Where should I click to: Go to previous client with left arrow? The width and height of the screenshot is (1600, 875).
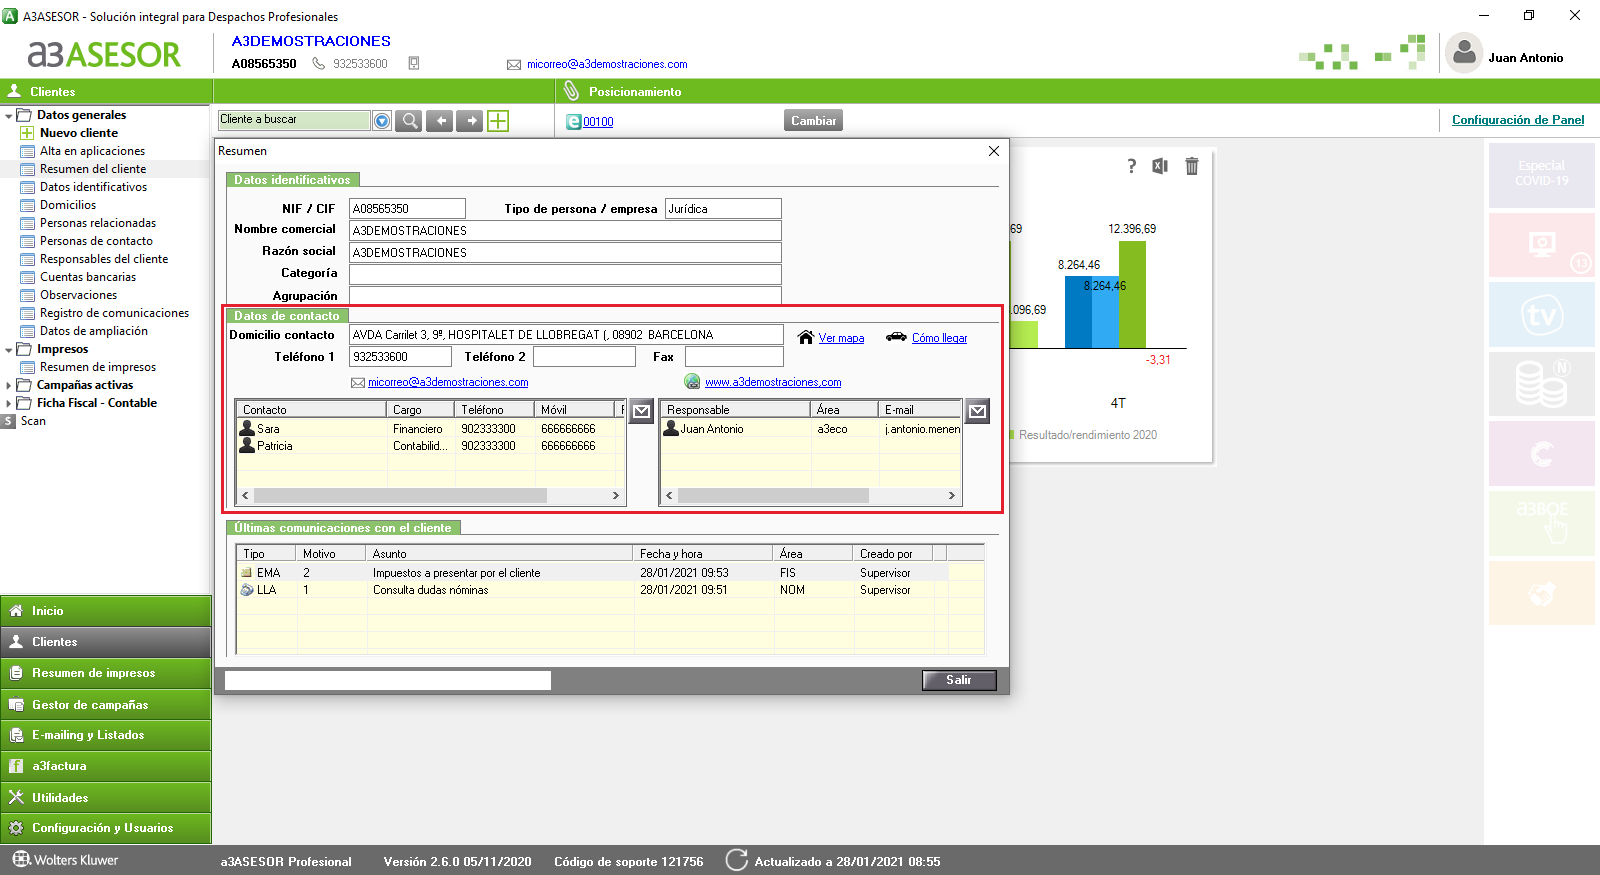pyautogui.click(x=439, y=121)
